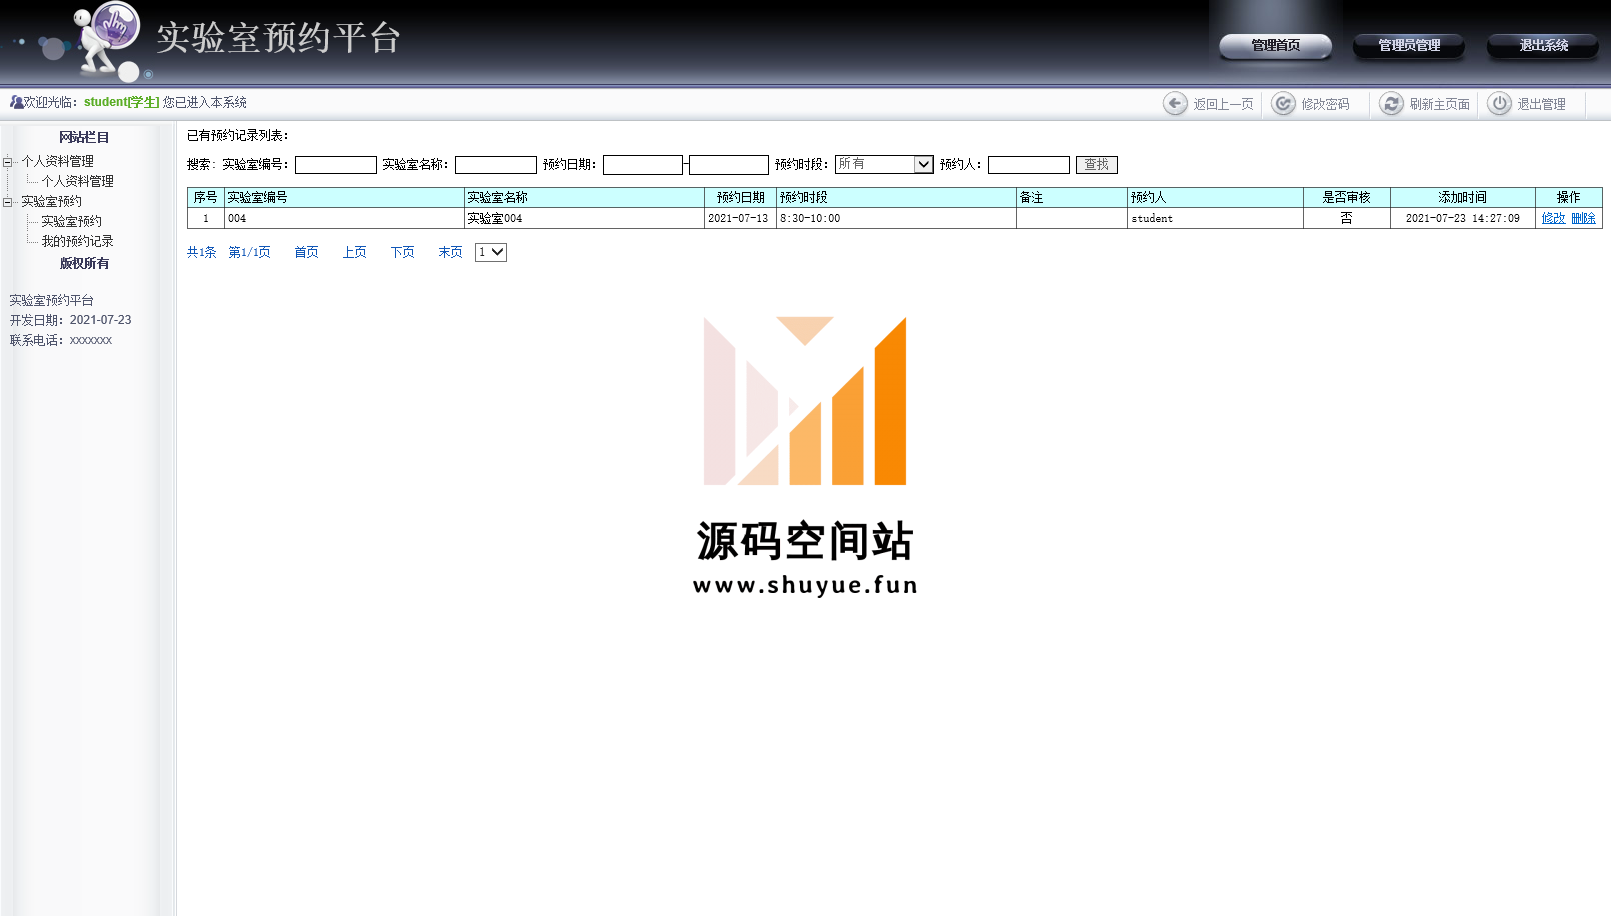Click the 个人资料管理 parent category label

pos(57,161)
